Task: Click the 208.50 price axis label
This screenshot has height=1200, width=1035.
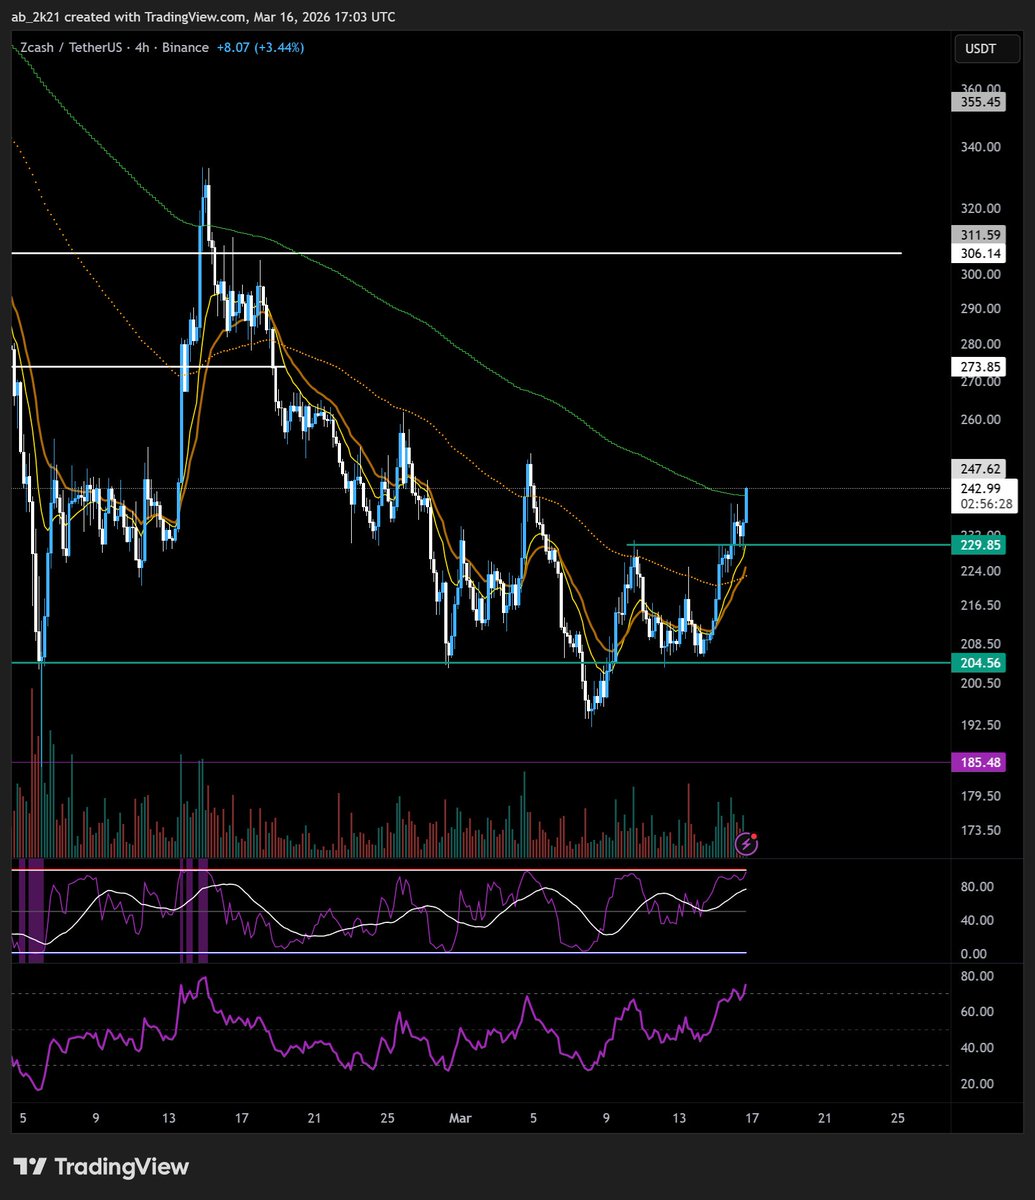Action: coord(980,644)
